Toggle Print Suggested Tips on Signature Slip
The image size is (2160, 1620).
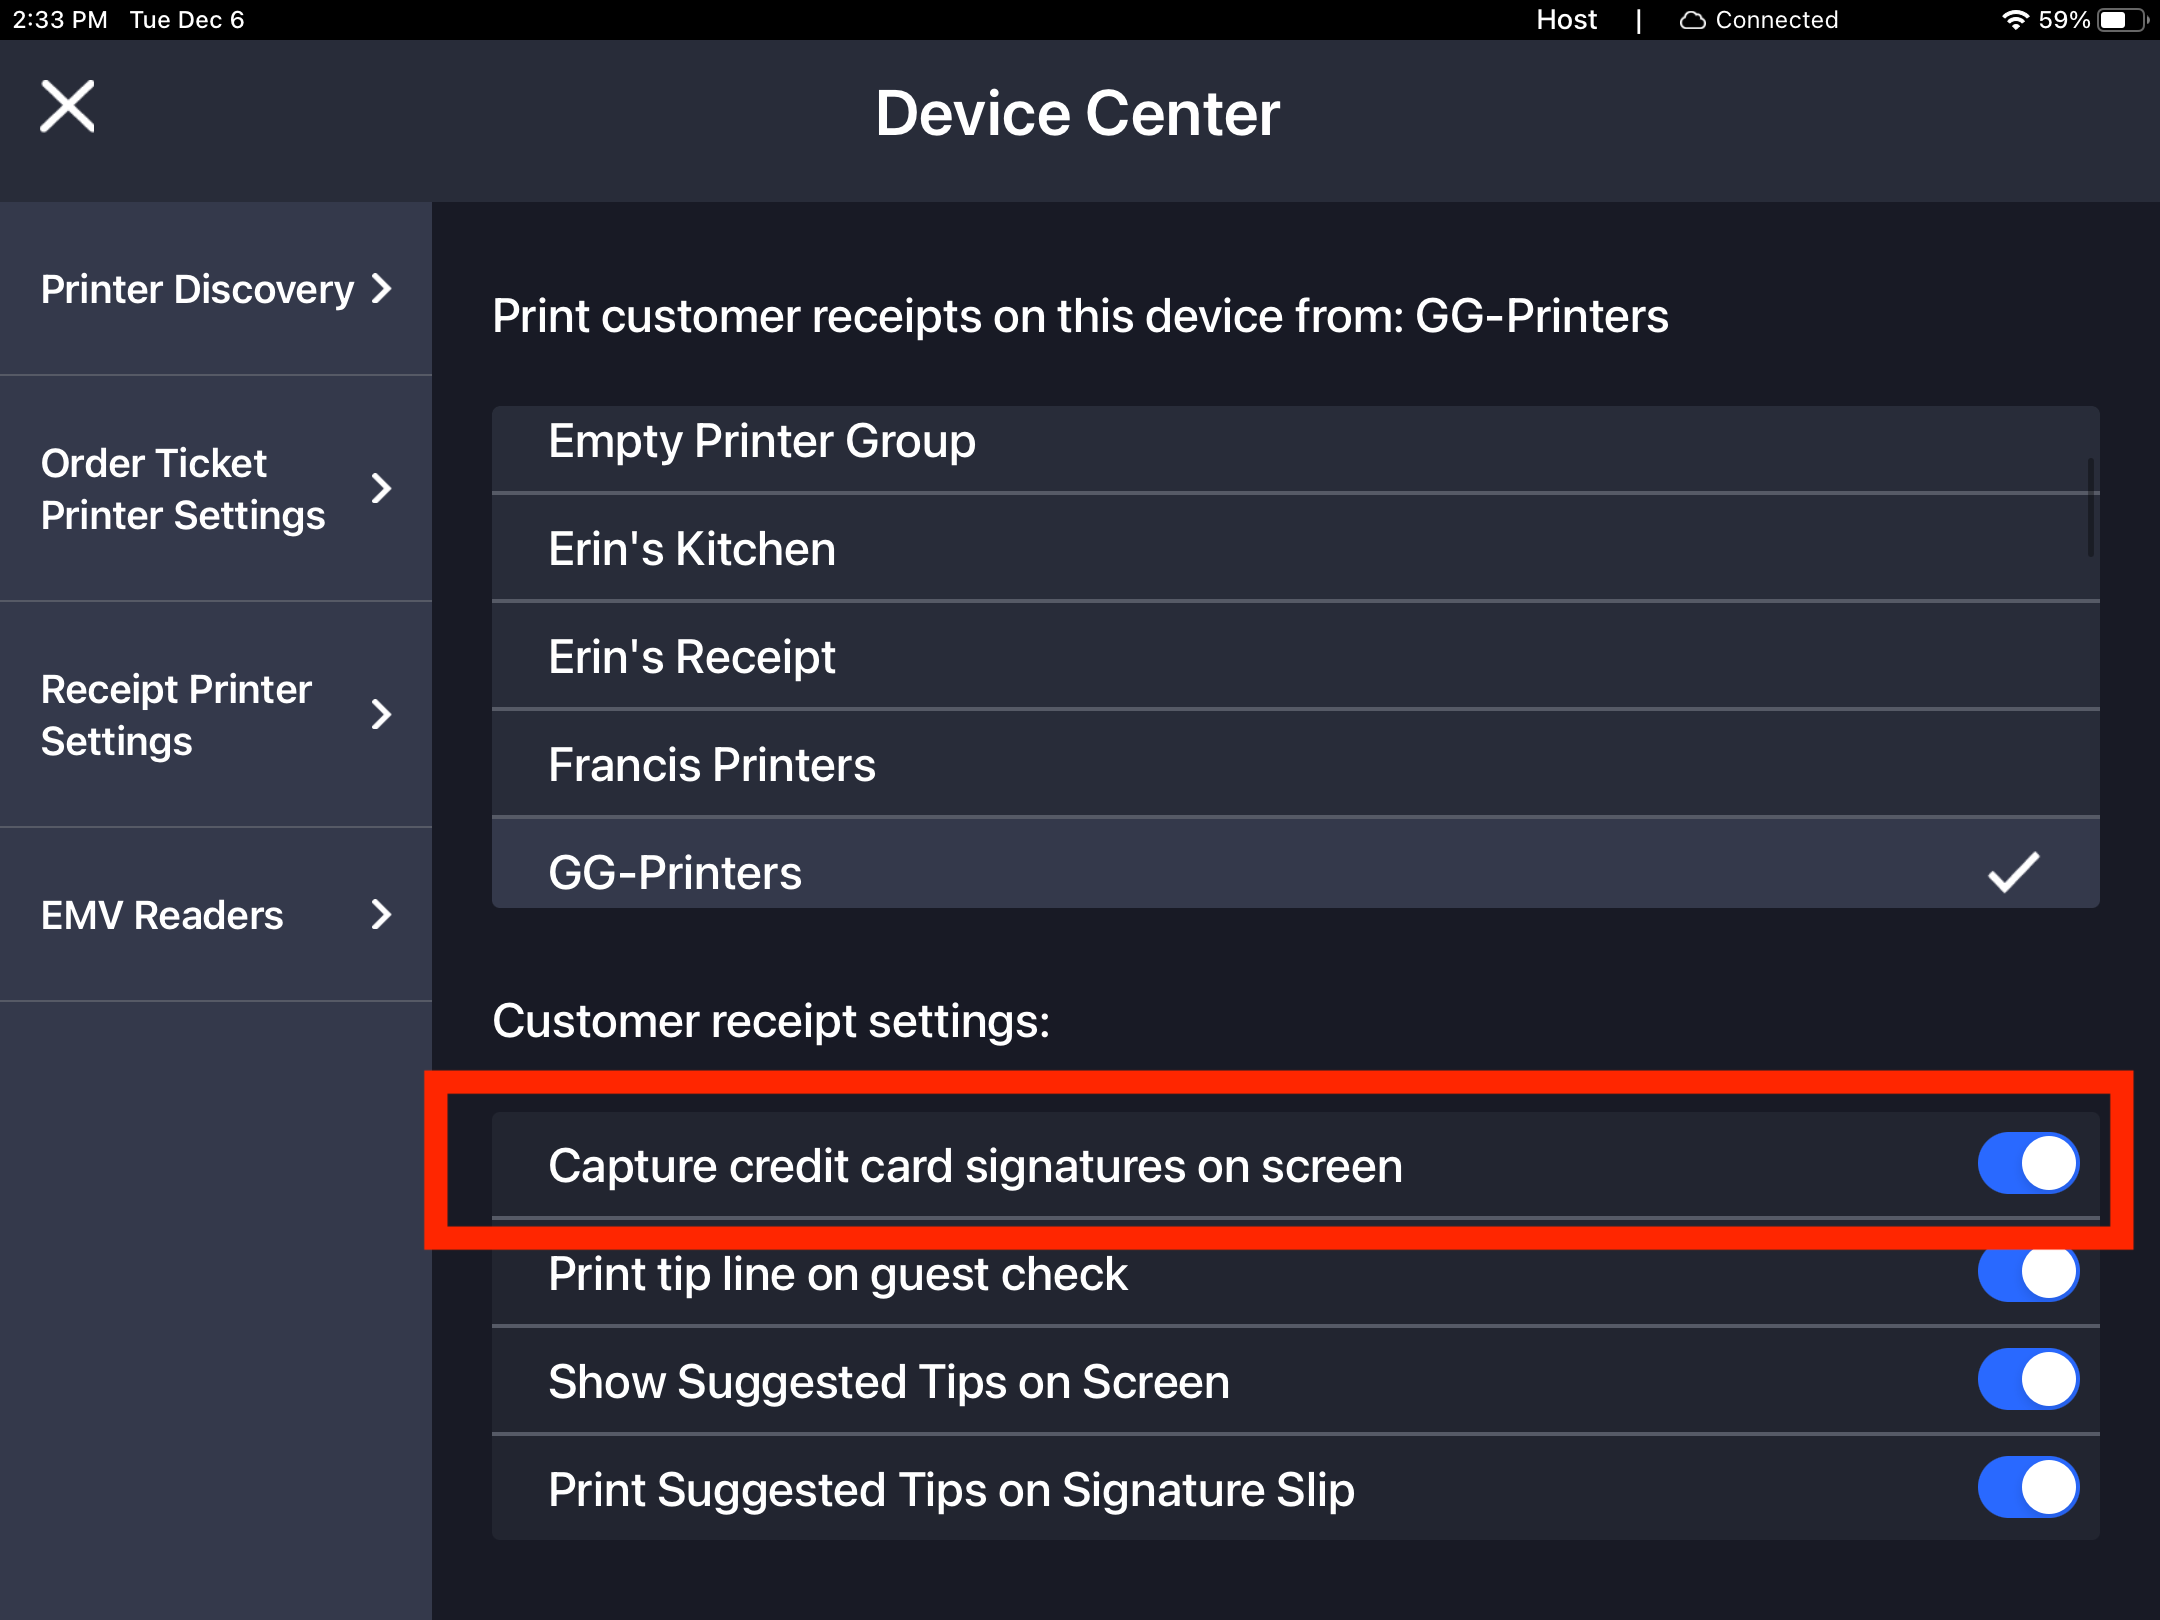tap(2026, 1488)
